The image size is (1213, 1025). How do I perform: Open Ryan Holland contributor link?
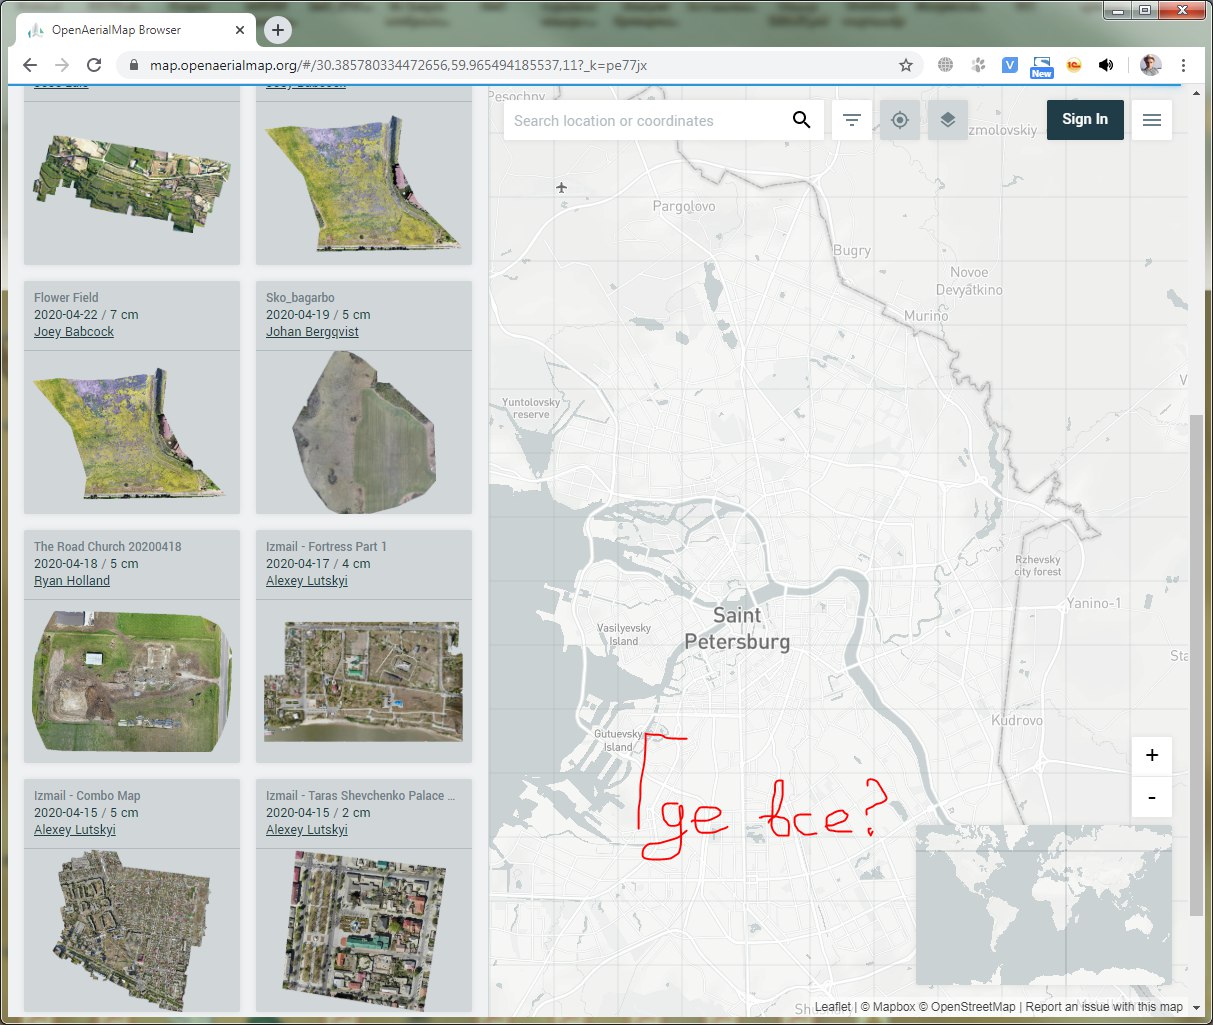coord(72,581)
